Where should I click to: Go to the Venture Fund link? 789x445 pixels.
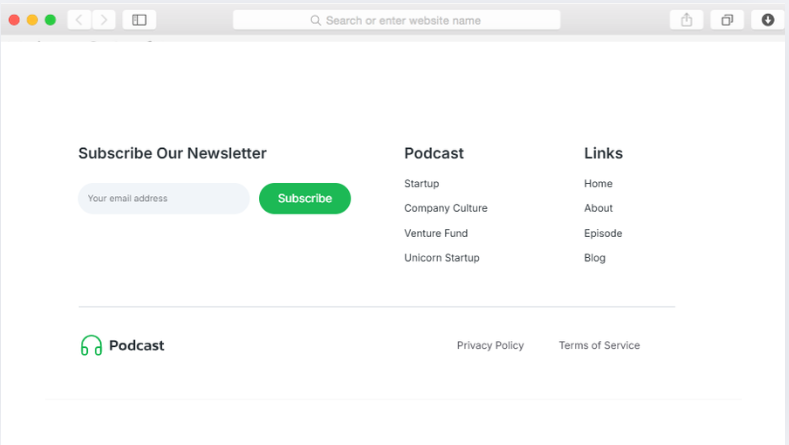pyautogui.click(x=436, y=233)
